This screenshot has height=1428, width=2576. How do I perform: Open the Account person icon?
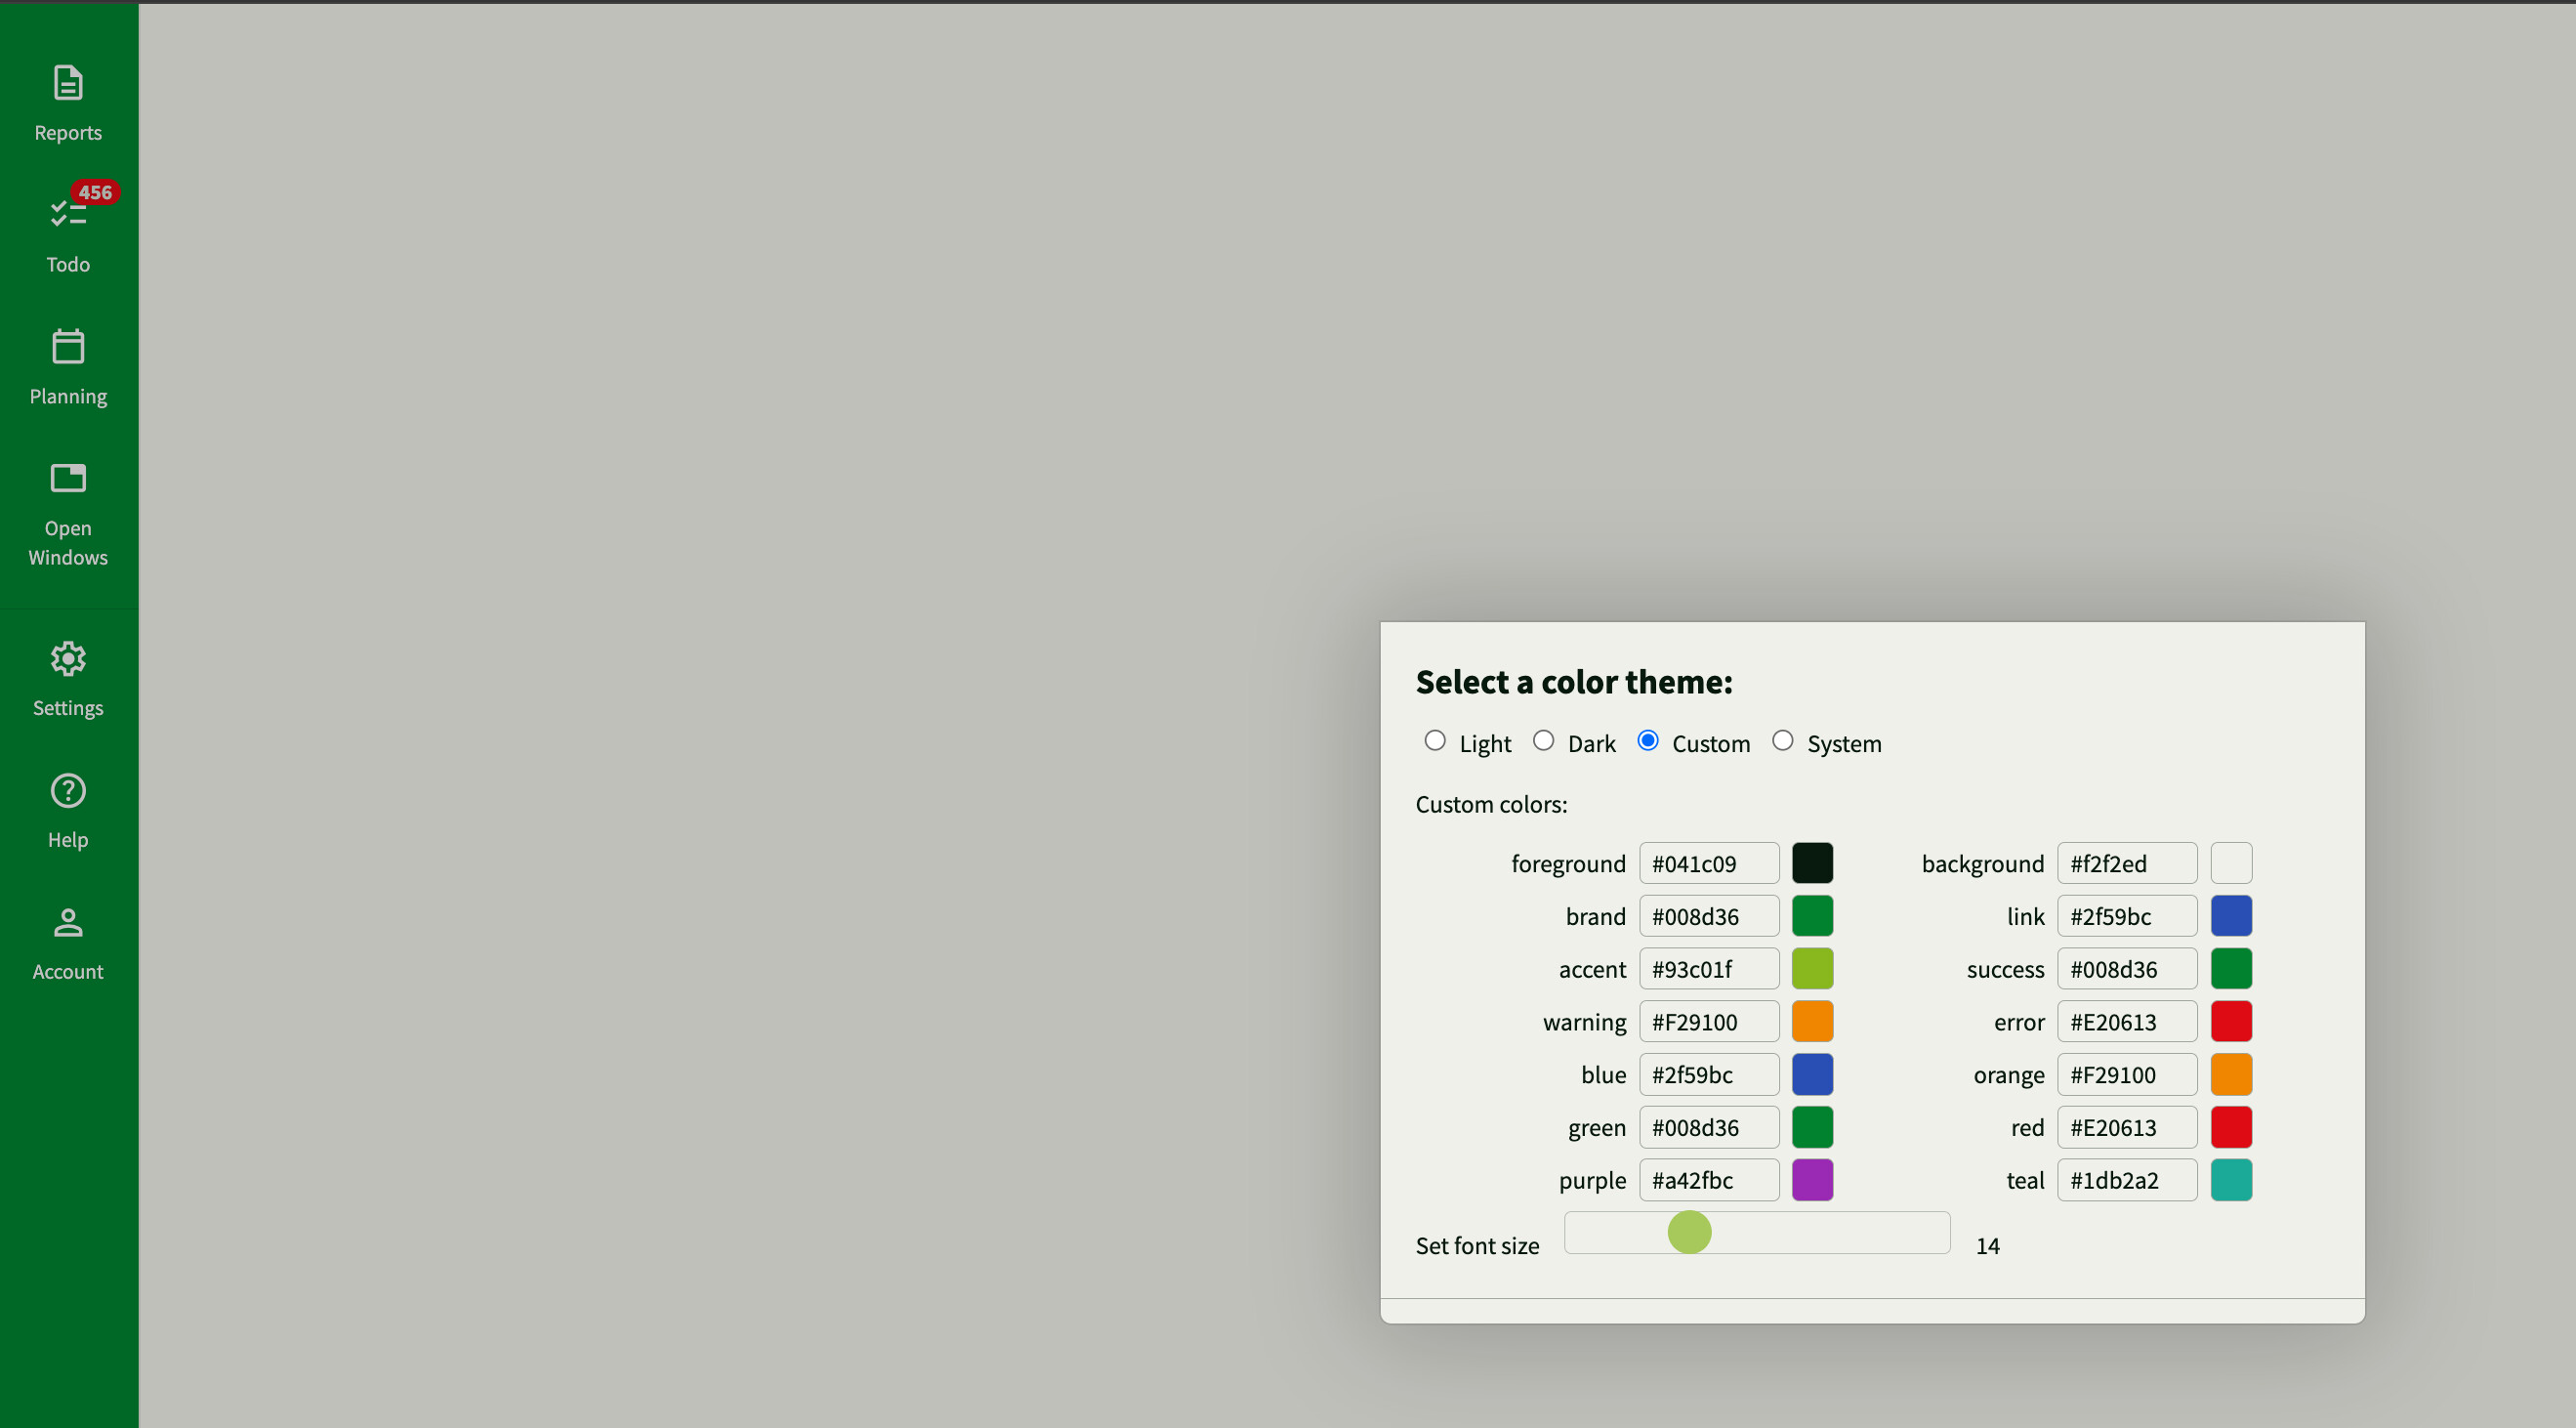coord(68,923)
